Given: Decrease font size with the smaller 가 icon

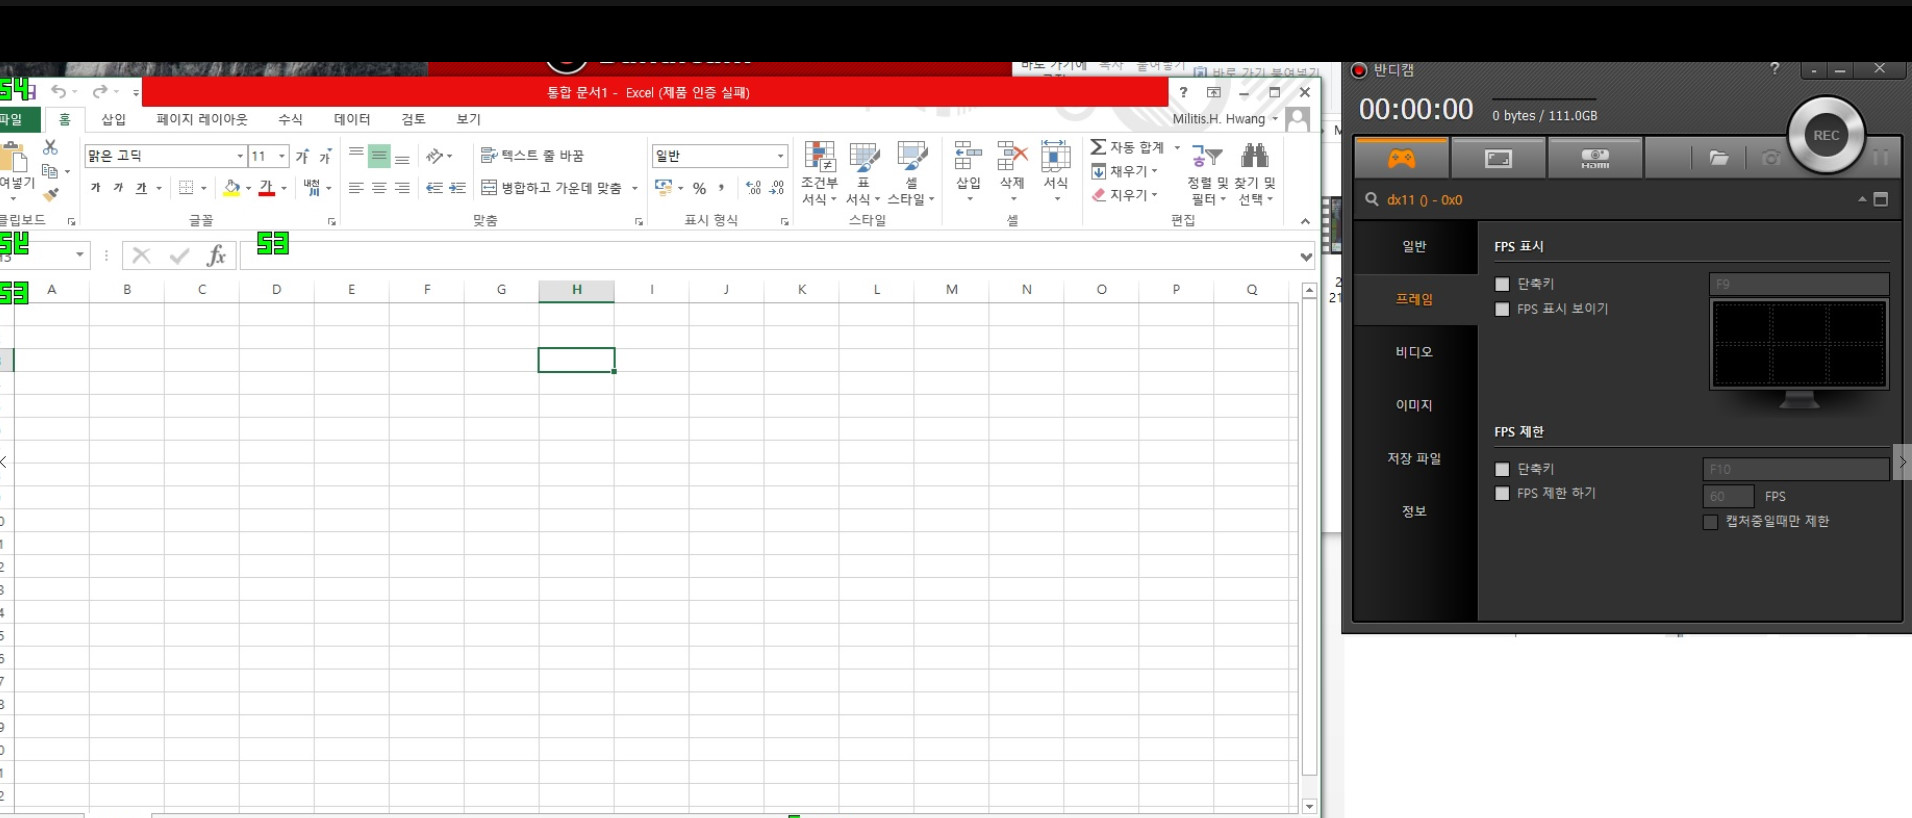Looking at the screenshot, I should point(325,156).
